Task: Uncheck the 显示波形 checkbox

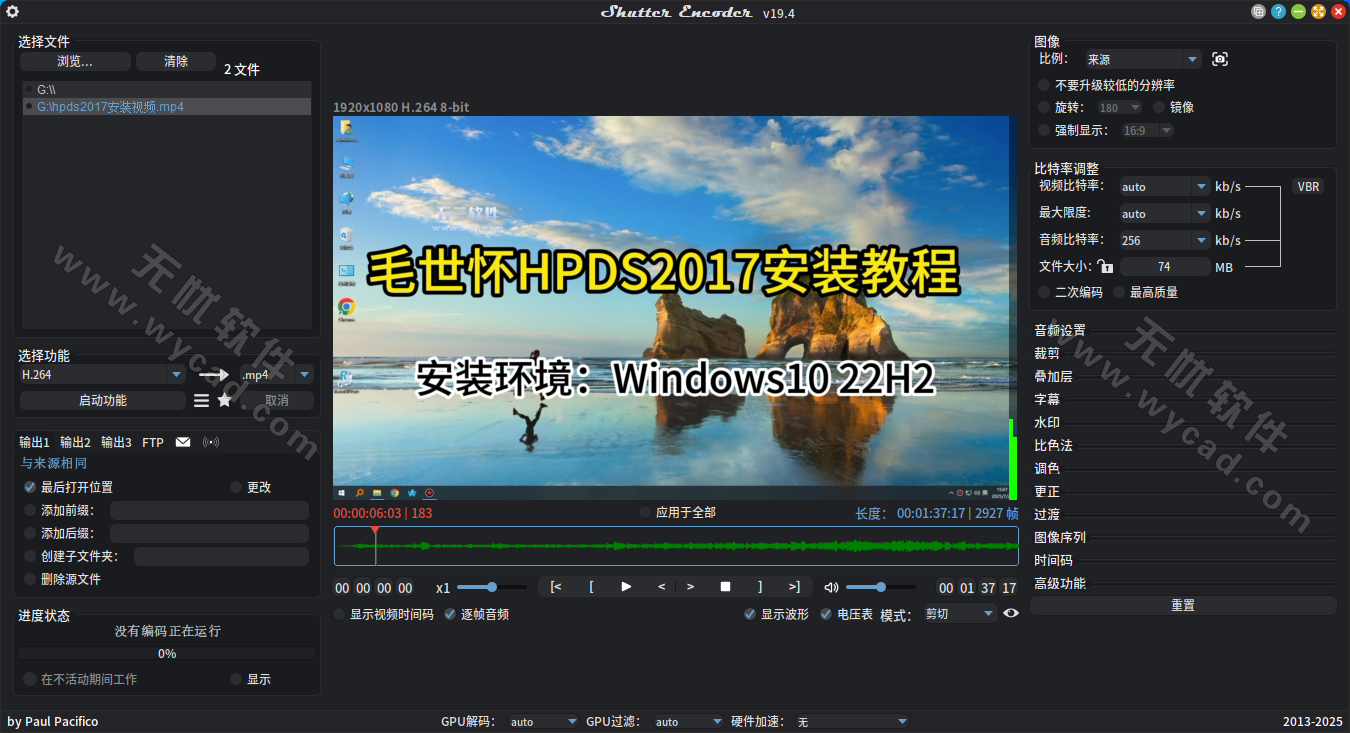Action: pos(750,614)
